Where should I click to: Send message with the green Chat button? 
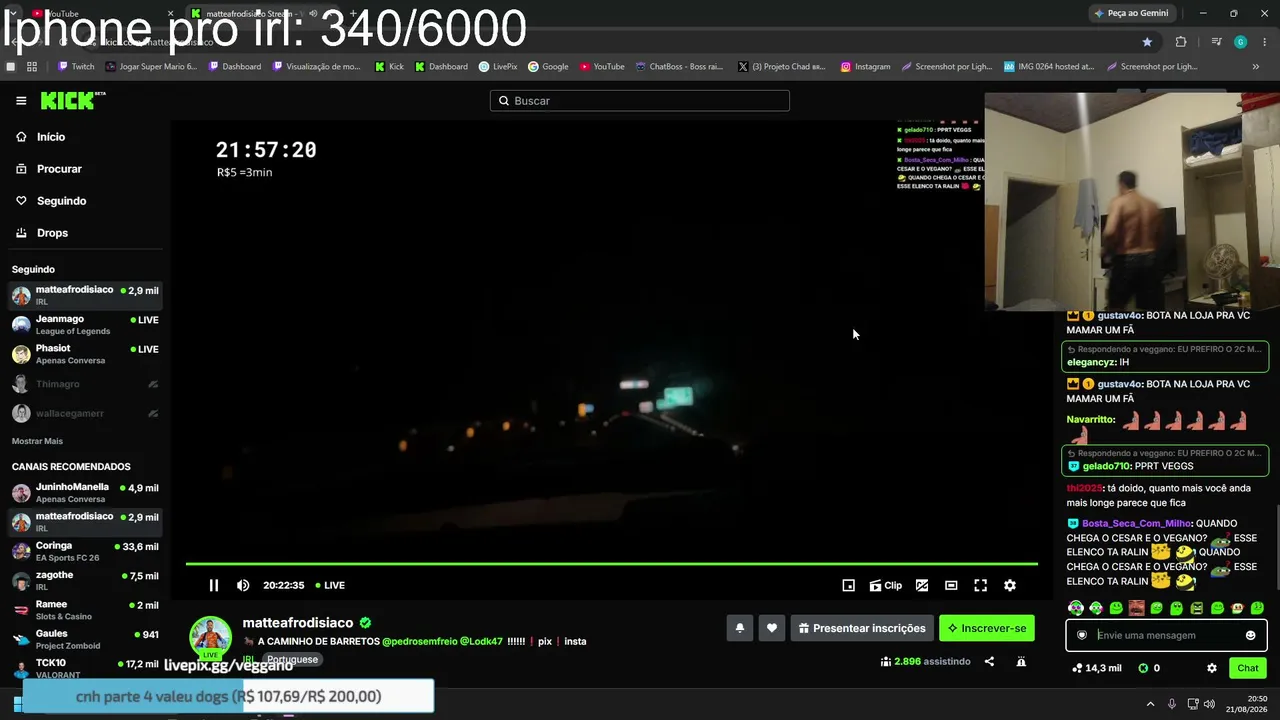1248,668
